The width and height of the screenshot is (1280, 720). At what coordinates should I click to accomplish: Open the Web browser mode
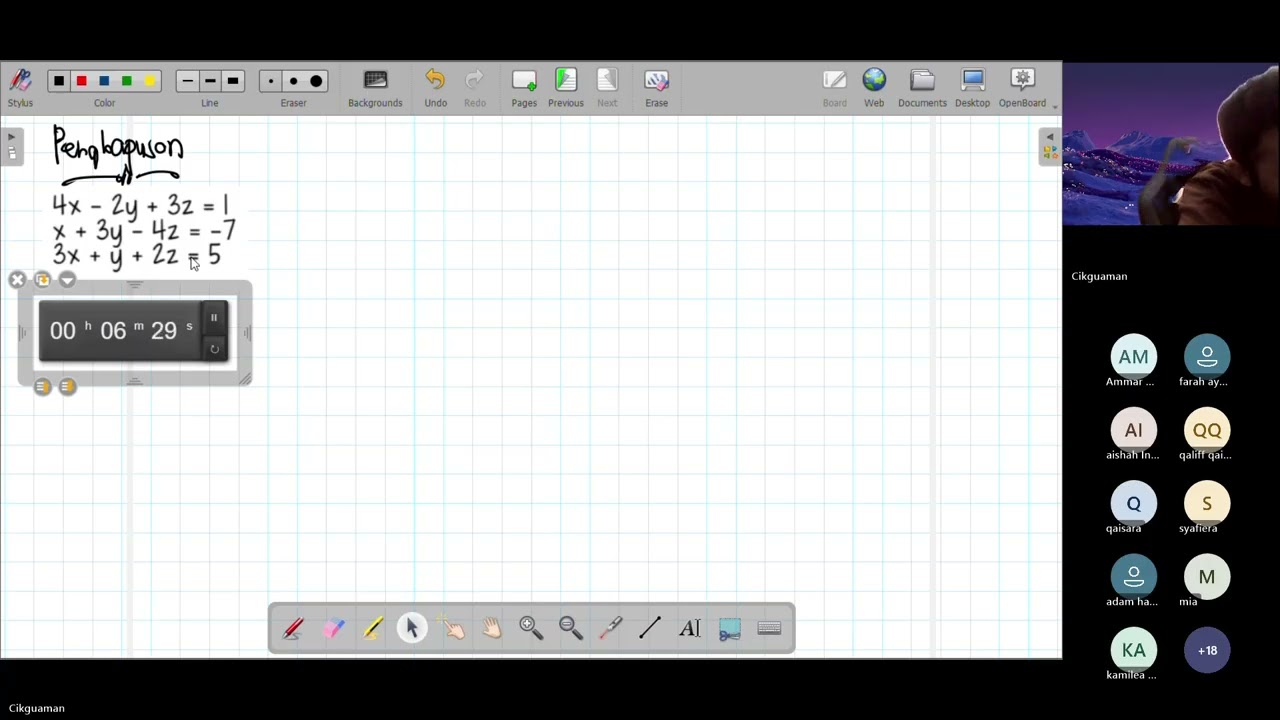coord(874,87)
